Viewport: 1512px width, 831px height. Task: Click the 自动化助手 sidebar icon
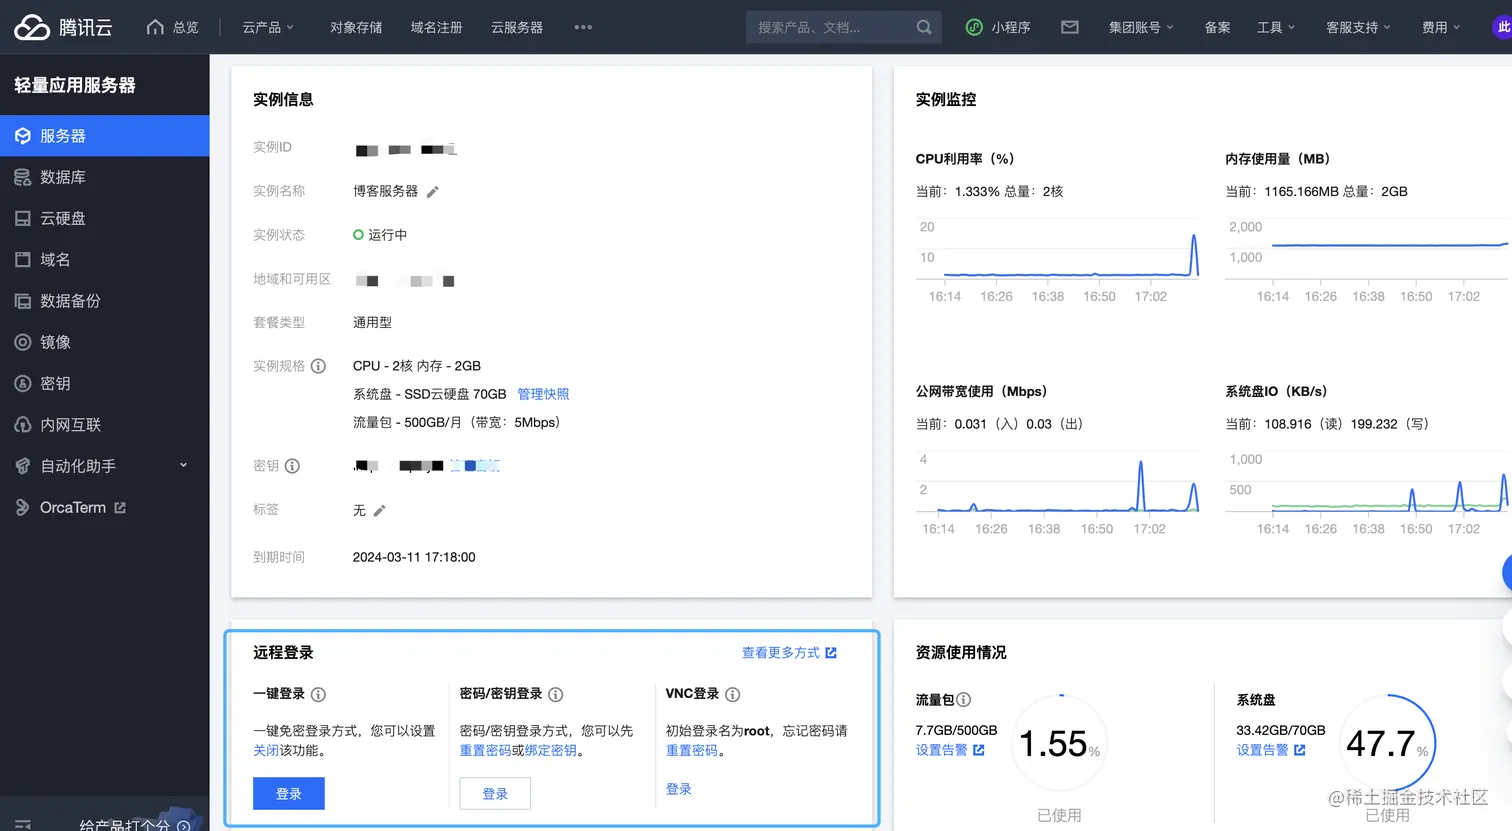click(x=23, y=466)
